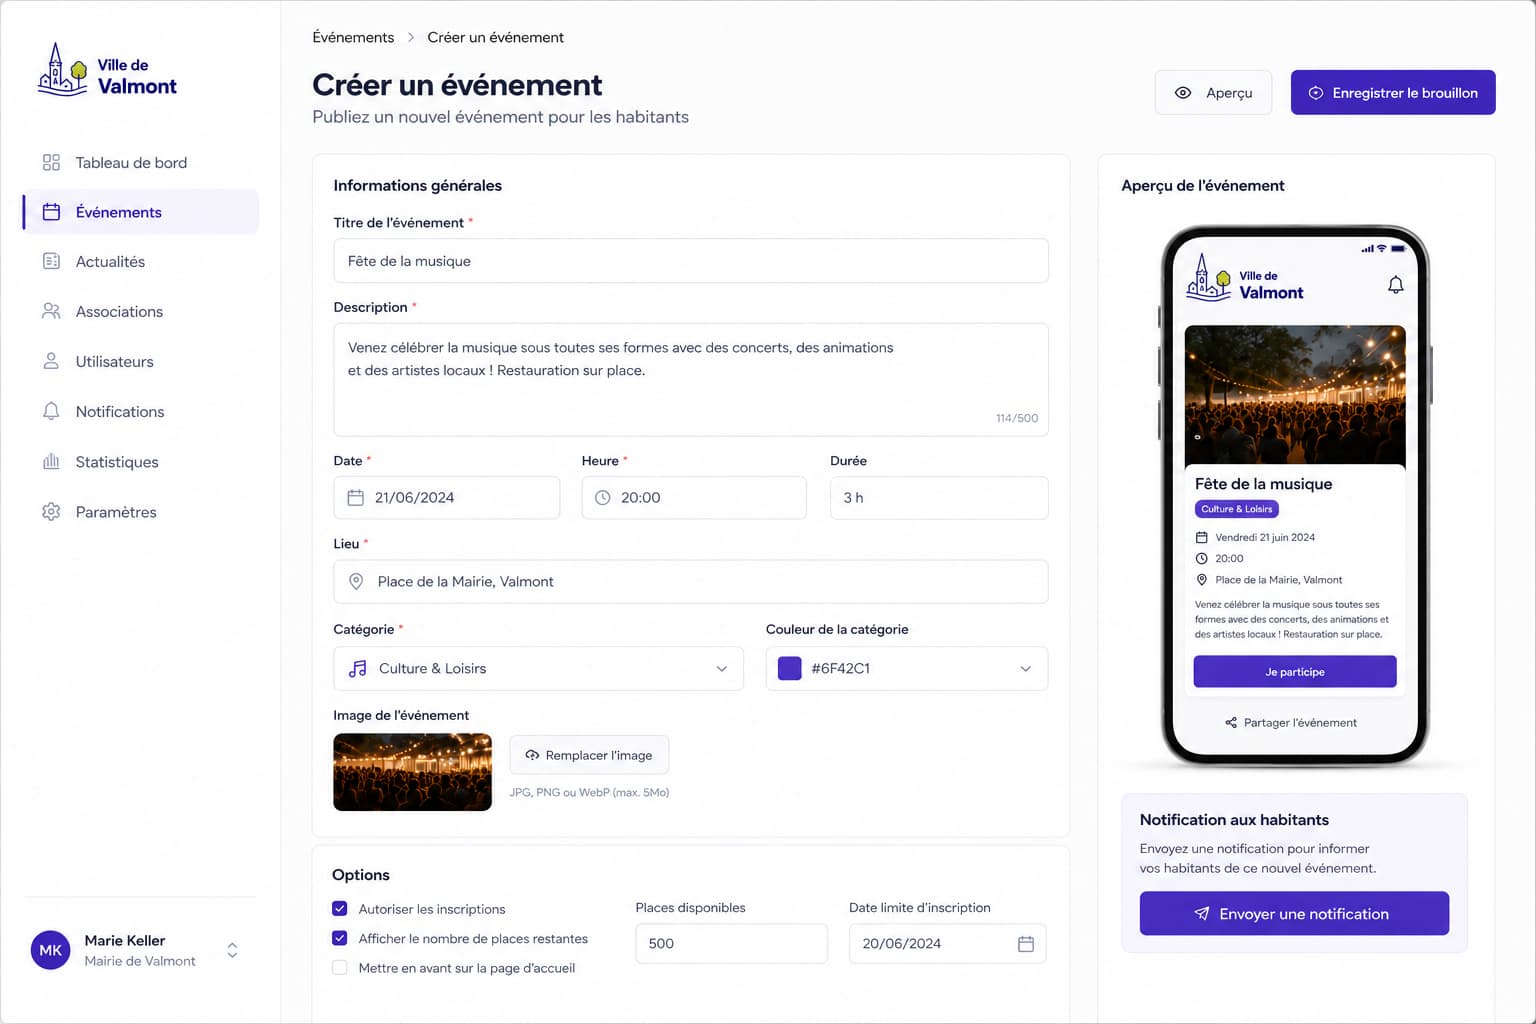Uncheck Afficher le nombre de places restantes
This screenshot has height=1024, width=1536.
340,938
